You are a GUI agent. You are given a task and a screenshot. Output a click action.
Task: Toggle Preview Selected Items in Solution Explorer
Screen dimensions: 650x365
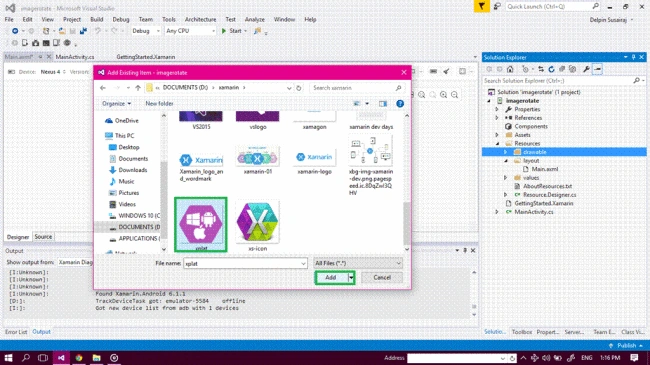point(597,69)
